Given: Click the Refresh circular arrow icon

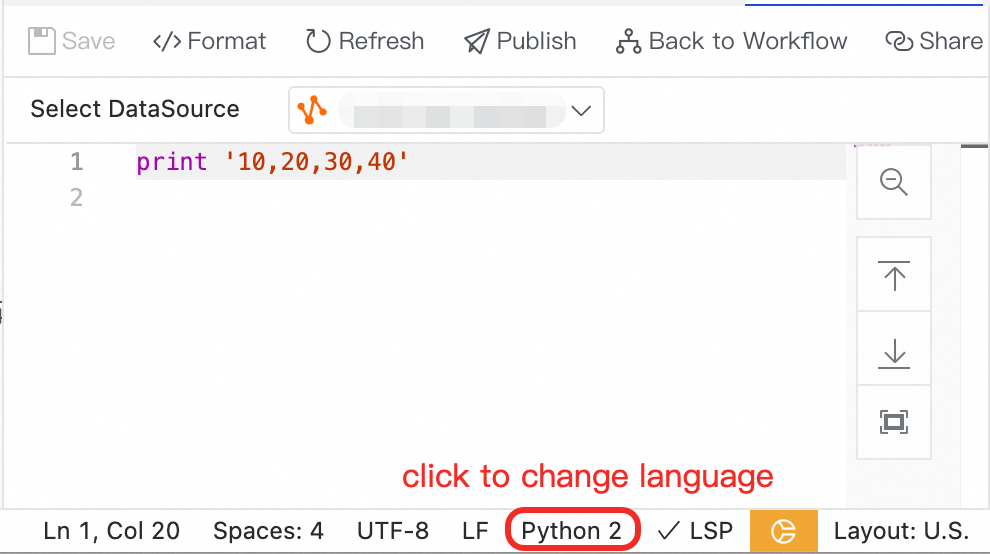Looking at the screenshot, I should (x=318, y=41).
